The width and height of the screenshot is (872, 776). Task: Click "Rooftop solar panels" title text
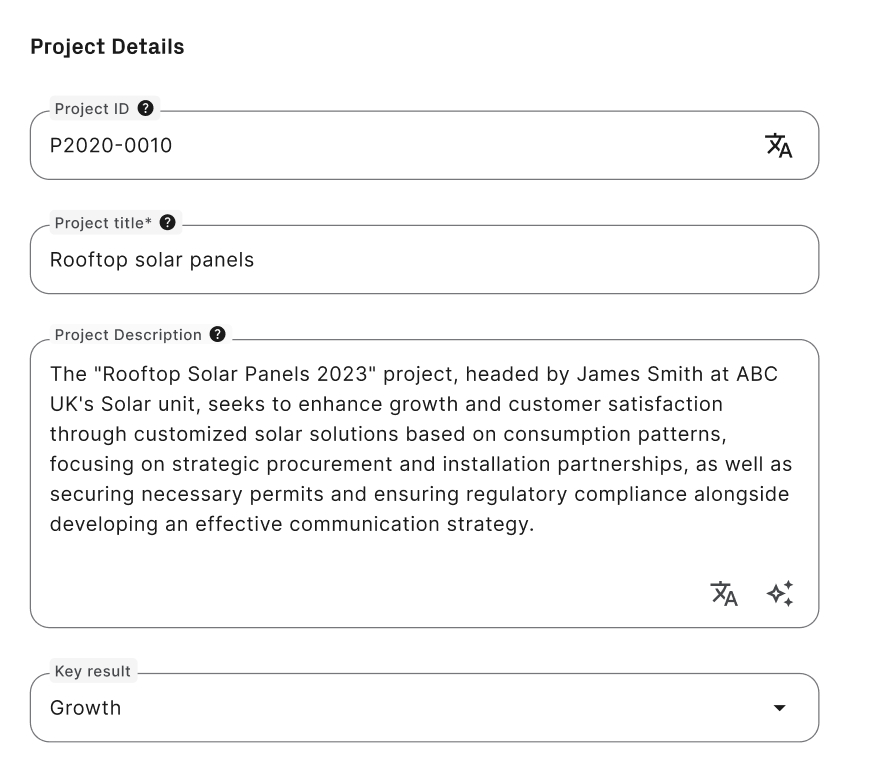pos(152,260)
